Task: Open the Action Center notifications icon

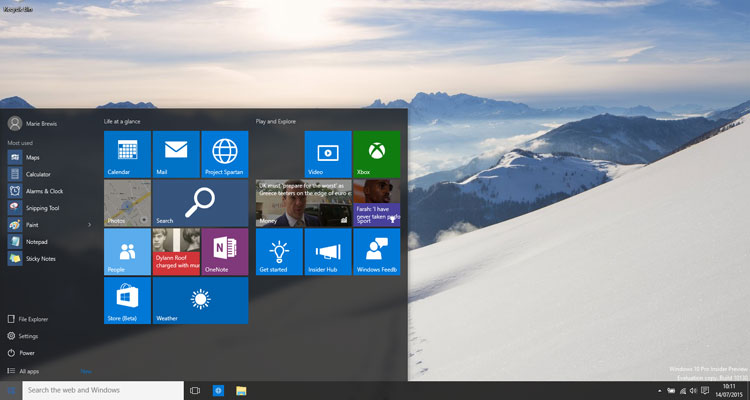Action: (x=705, y=391)
